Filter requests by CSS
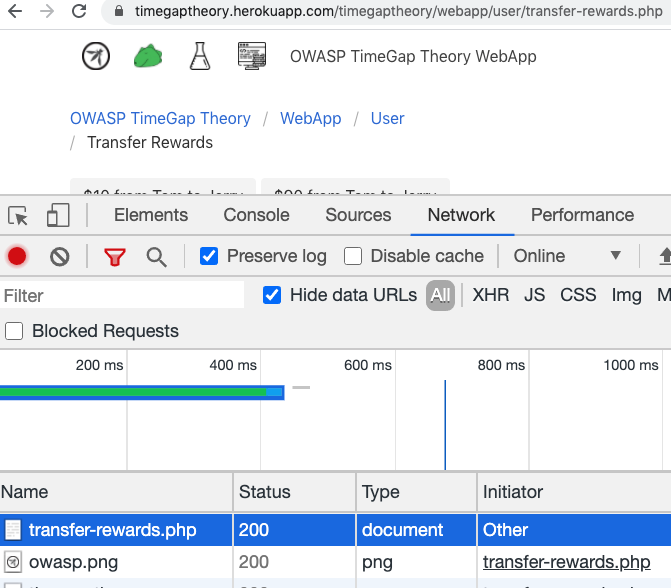 tap(578, 295)
